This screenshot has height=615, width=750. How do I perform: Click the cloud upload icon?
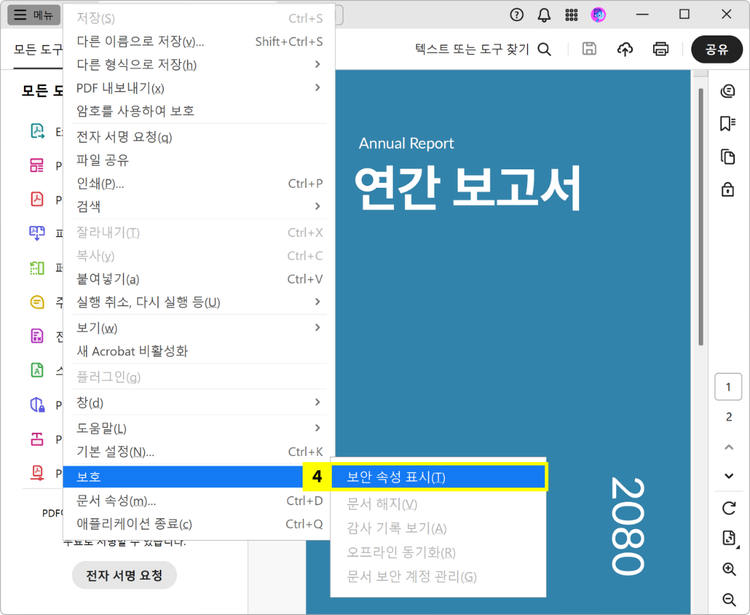pyautogui.click(x=625, y=49)
